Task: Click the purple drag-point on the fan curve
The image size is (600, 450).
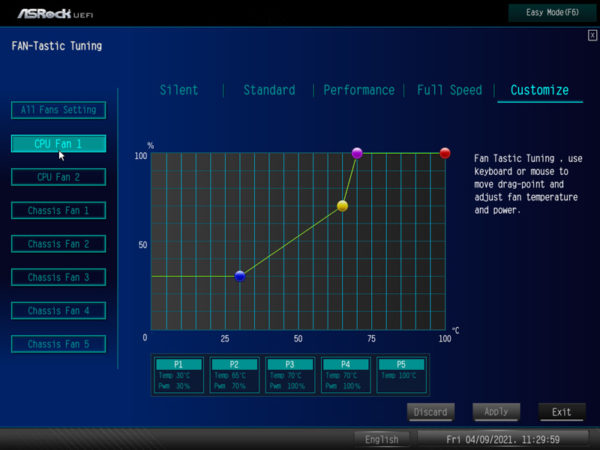Action: (357, 153)
